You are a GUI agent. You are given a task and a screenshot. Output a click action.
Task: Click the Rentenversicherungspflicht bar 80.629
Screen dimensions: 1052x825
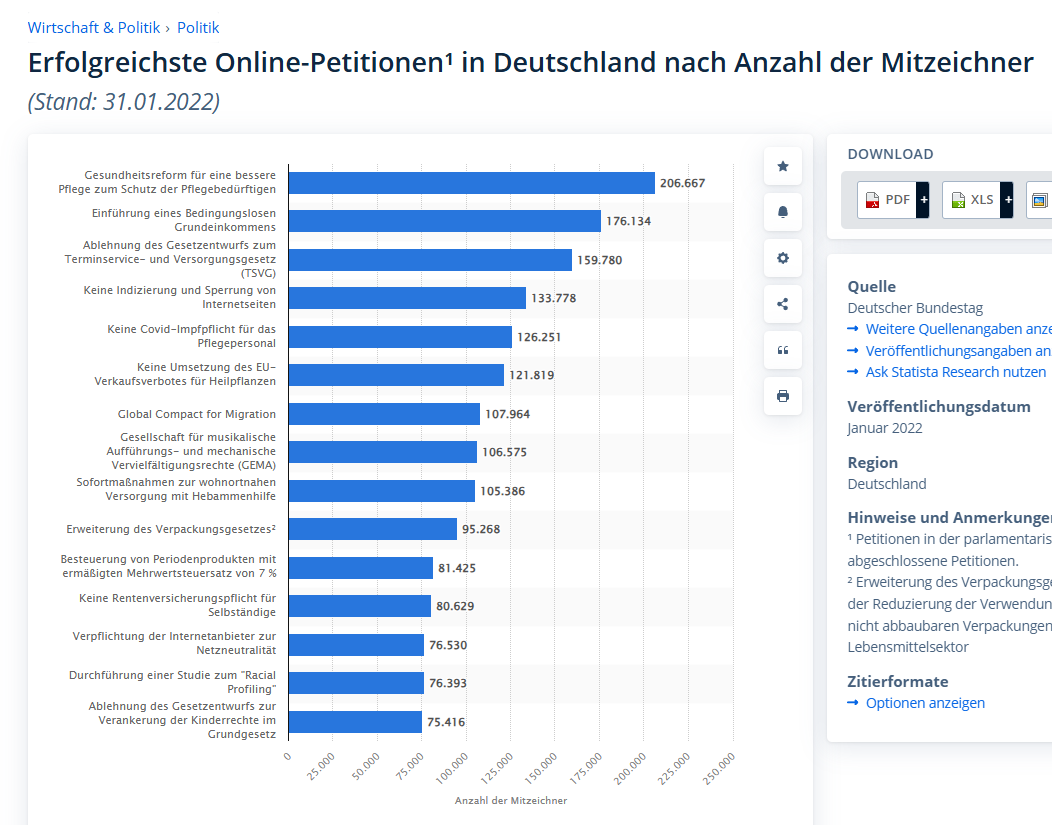click(360, 606)
